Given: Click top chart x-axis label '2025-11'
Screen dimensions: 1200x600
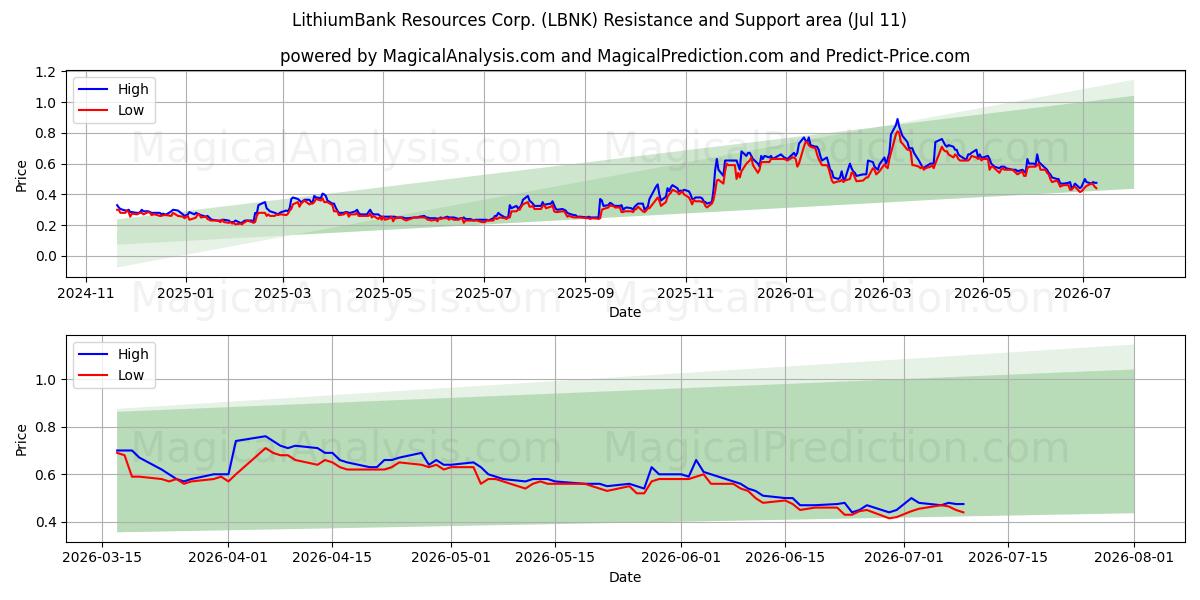Looking at the screenshot, I should 686,294.
